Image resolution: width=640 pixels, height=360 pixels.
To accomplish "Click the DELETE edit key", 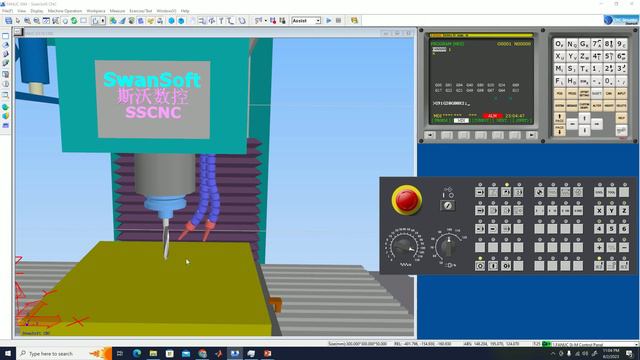I will point(621,106).
